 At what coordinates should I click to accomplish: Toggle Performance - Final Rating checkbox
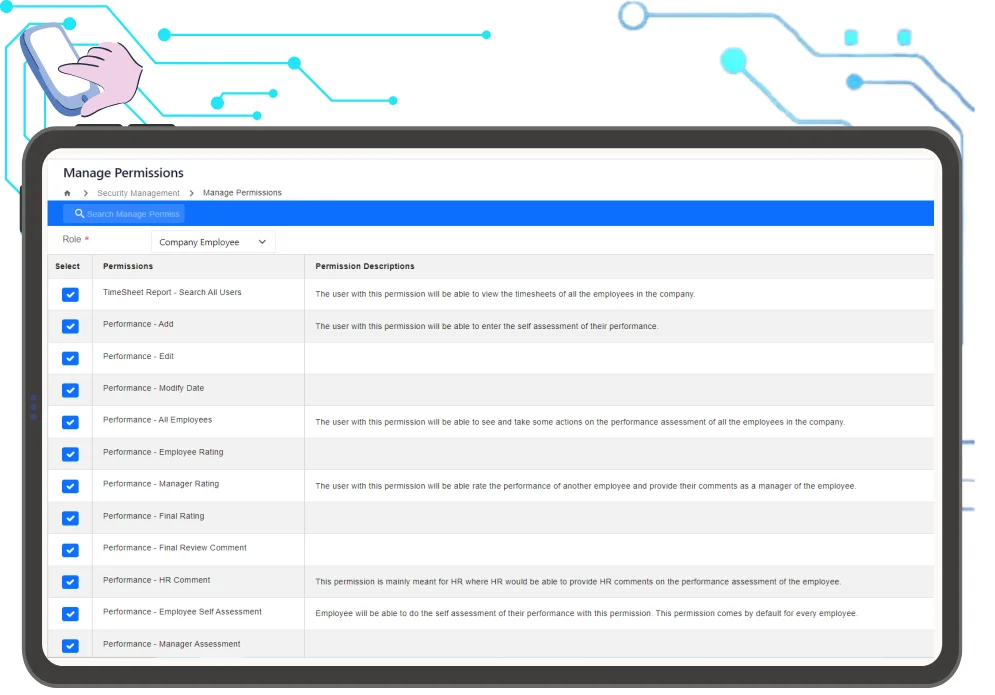coord(70,518)
